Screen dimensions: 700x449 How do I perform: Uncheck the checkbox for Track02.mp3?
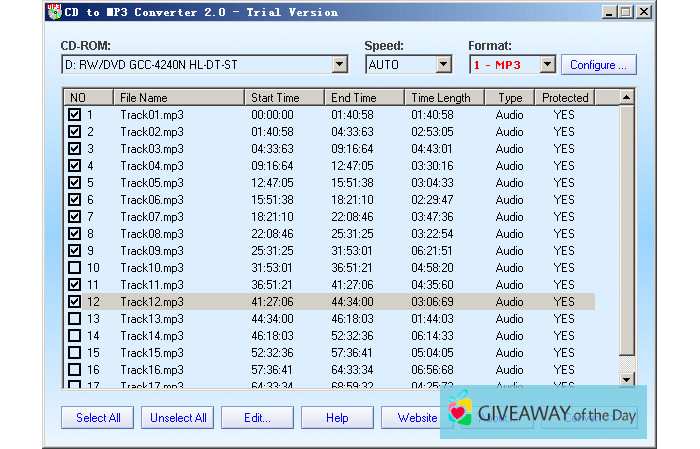[x=75, y=132]
